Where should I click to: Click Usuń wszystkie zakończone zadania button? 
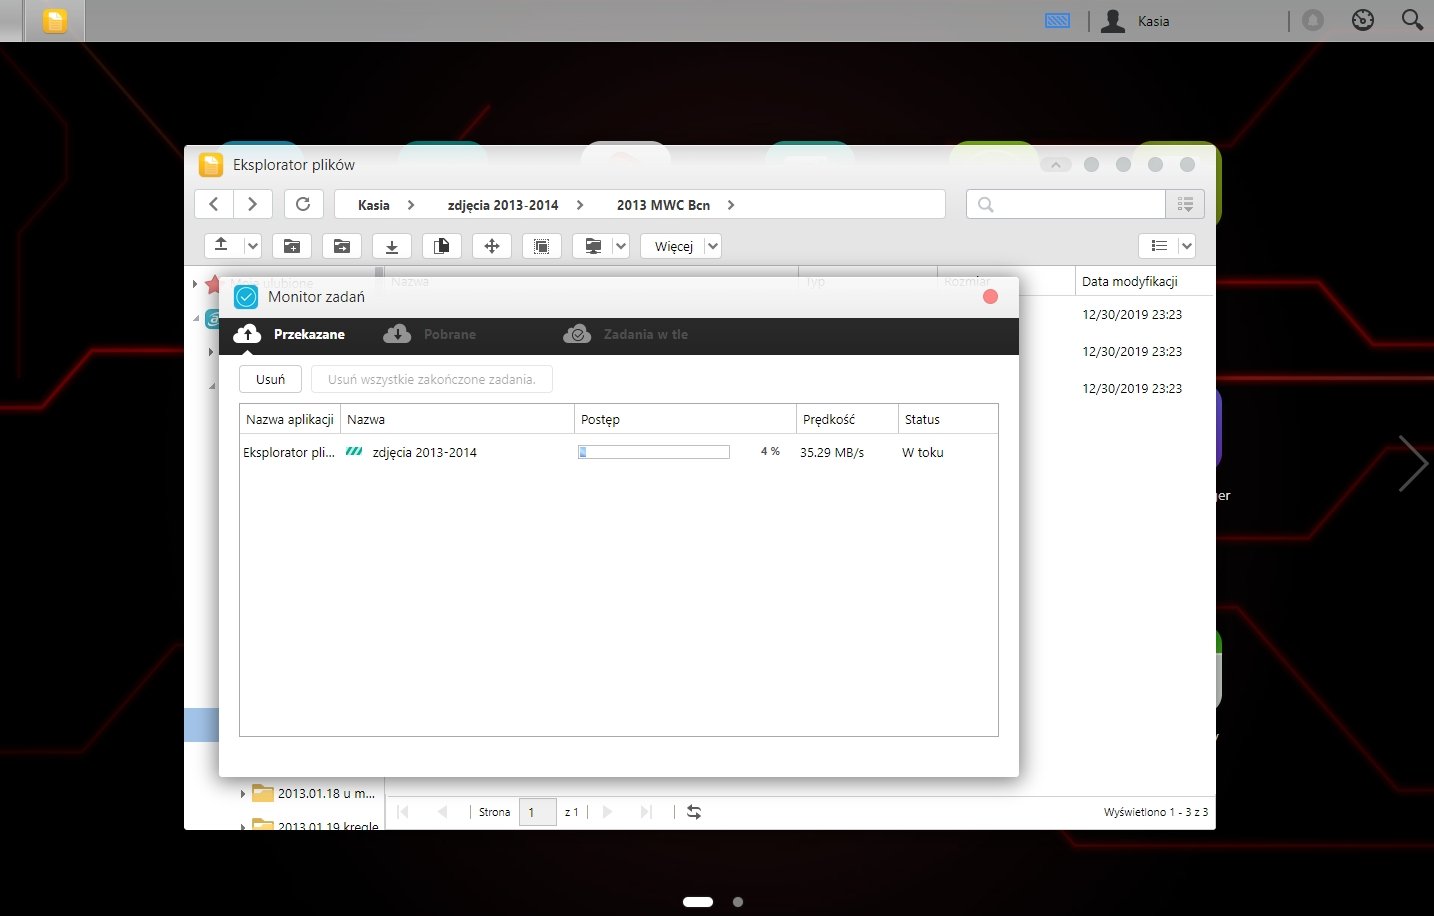point(432,379)
